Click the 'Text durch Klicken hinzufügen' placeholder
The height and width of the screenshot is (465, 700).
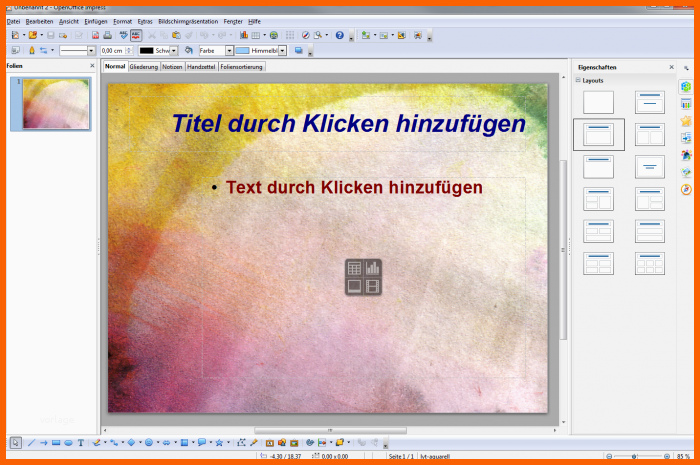(354, 187)
